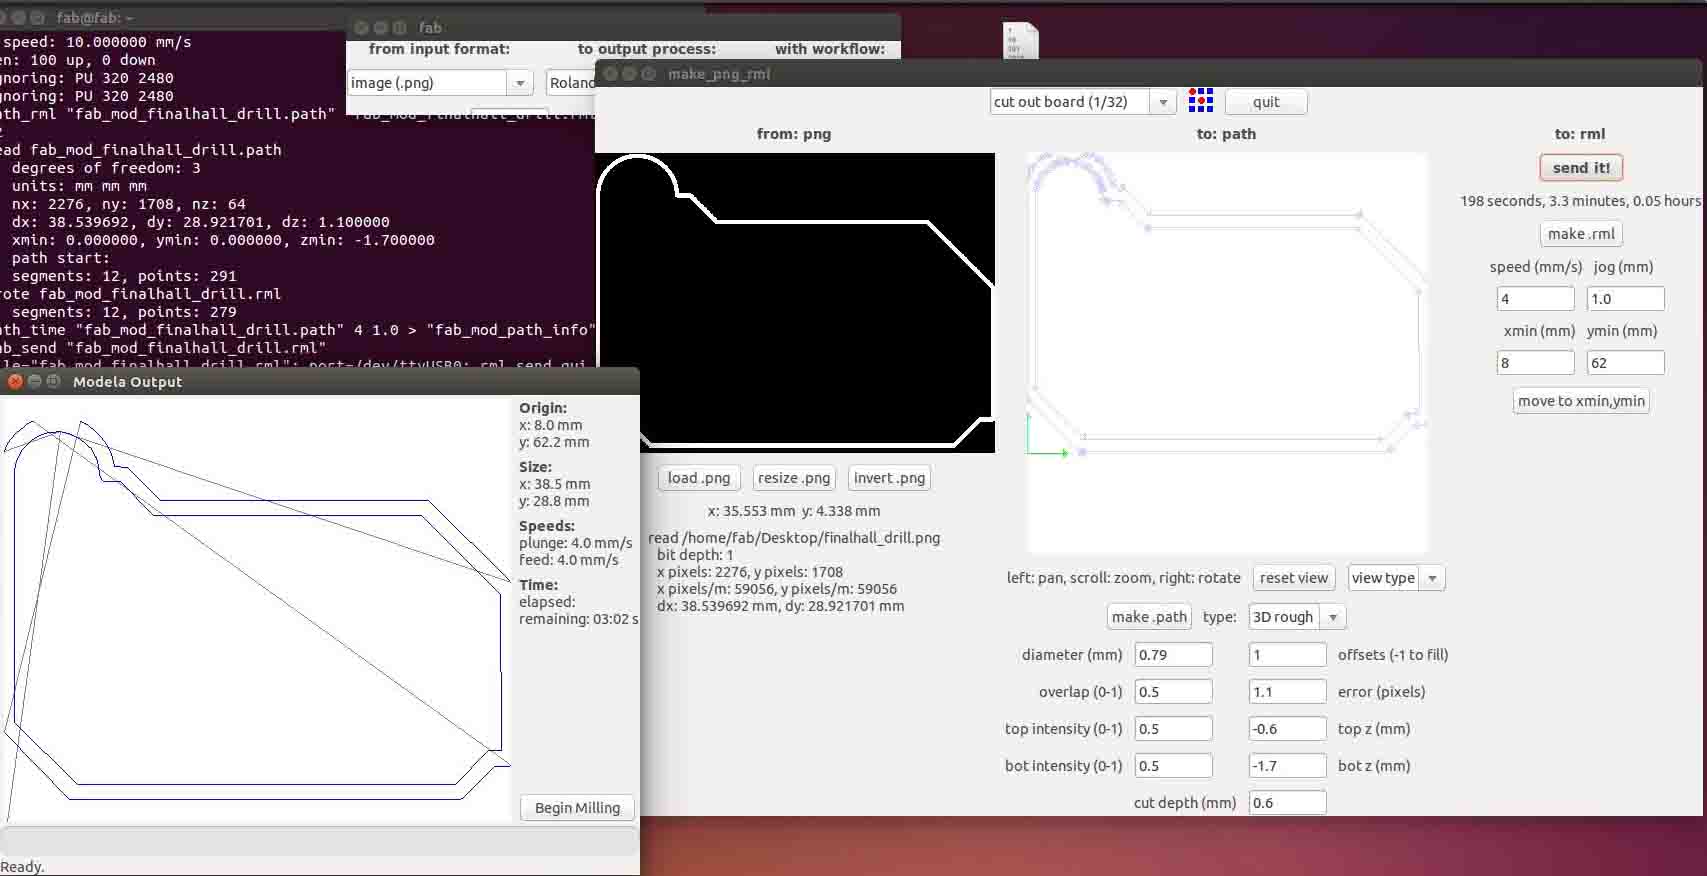
Task: Click the diameter (mm) input field
Action: click(1174, 655)
